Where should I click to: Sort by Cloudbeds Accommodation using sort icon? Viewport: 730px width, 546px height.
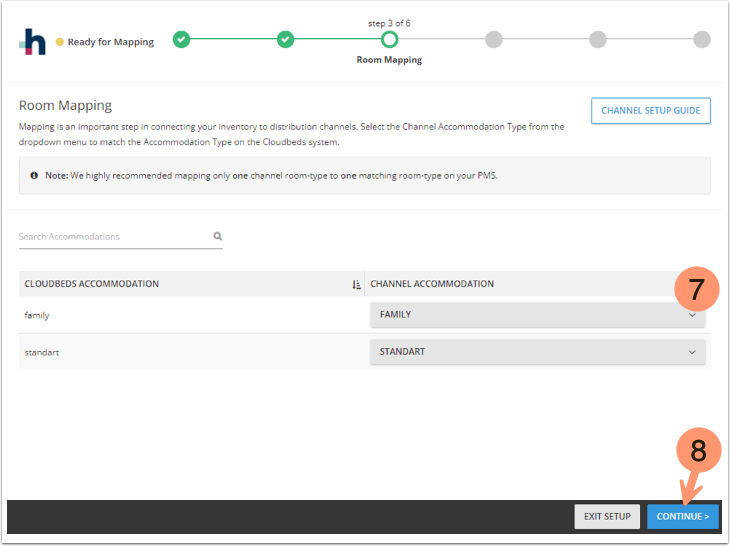pos(356,284)
